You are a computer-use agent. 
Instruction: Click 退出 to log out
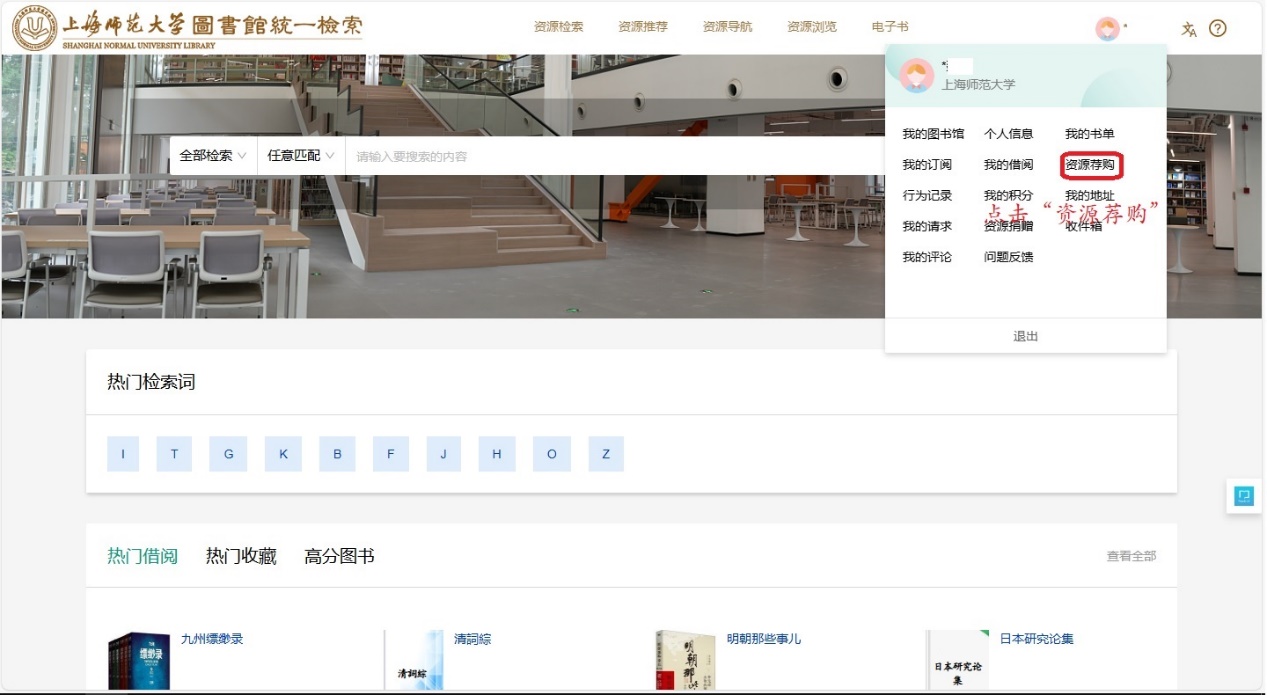point(1025,336)
